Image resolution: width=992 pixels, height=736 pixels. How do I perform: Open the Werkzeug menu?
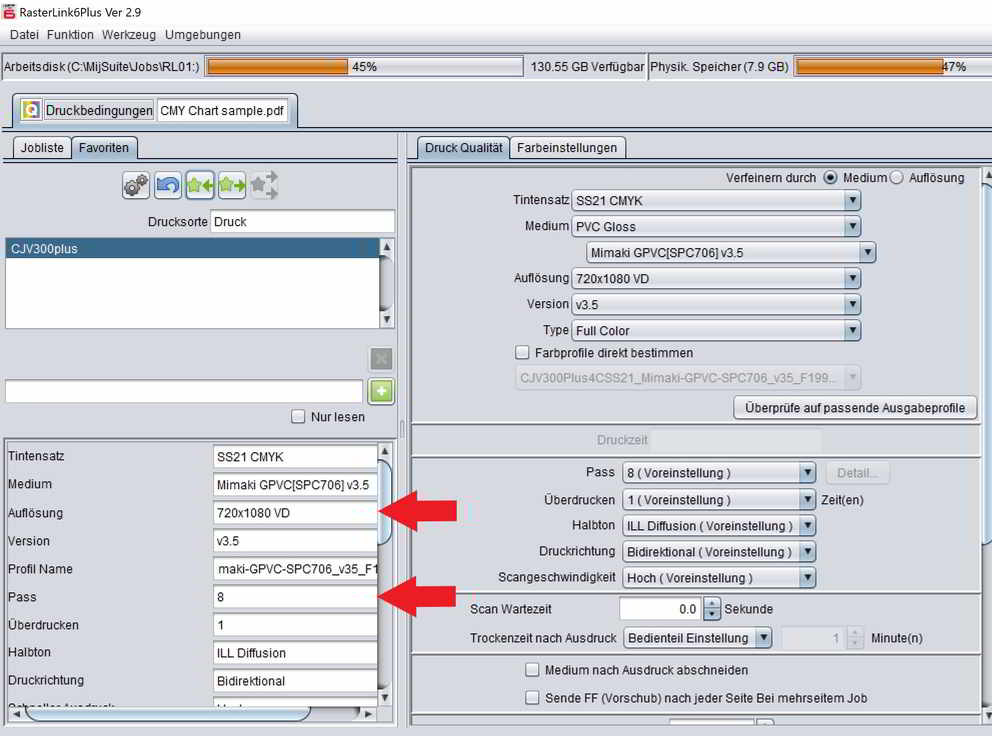click(129, 35)
